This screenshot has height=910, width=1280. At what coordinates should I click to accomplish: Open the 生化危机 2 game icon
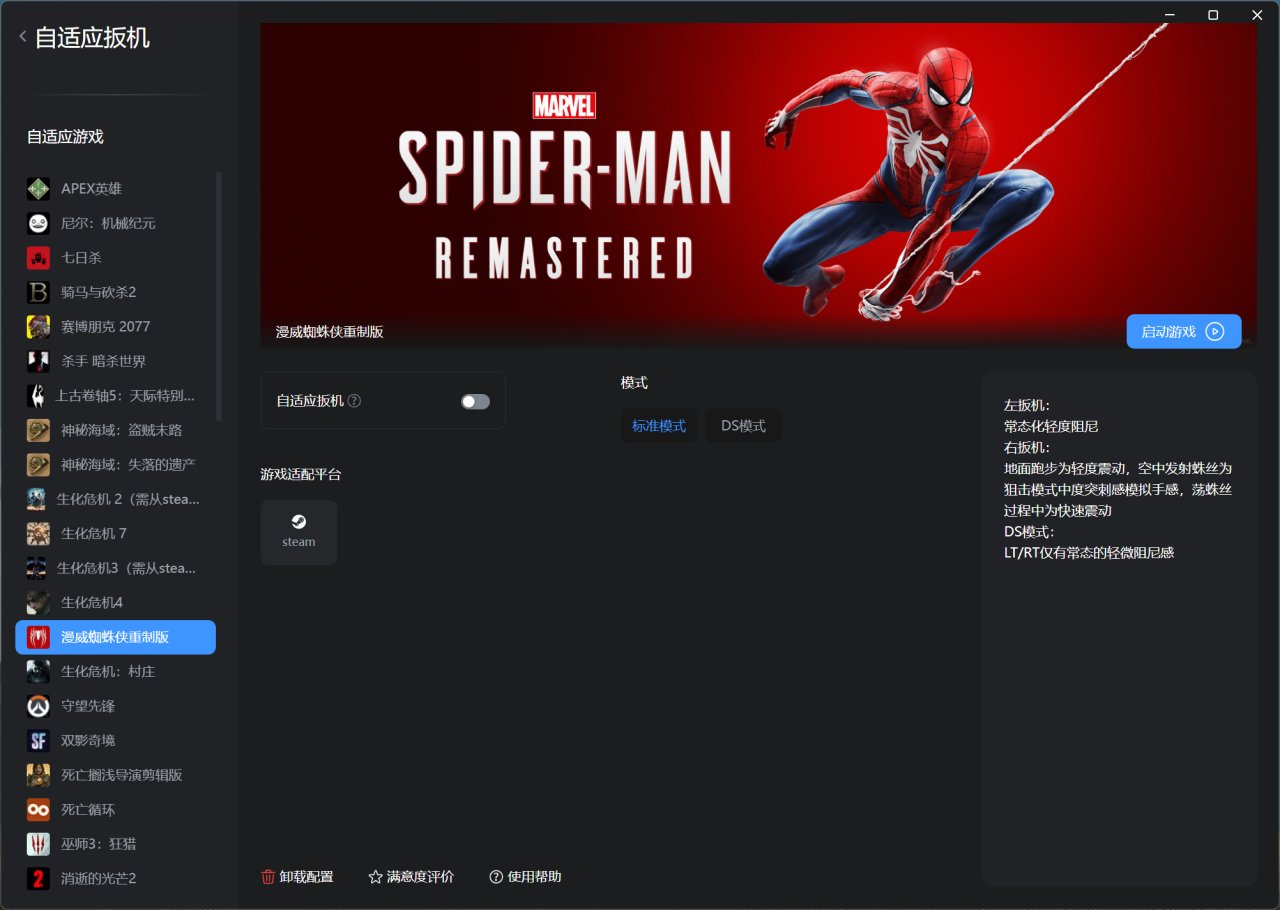tap(38, 499)
